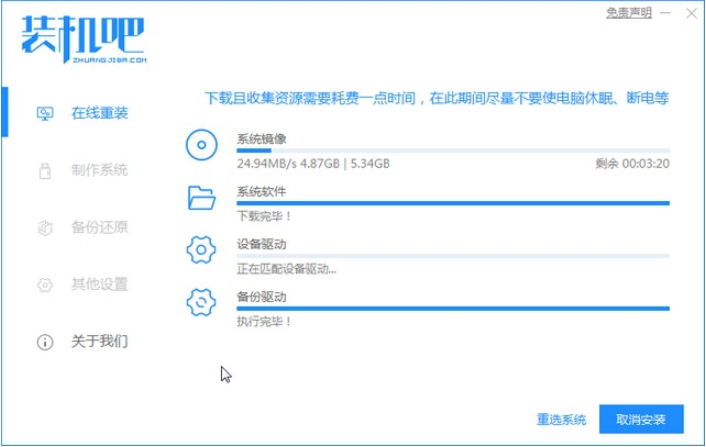Screen dimensions: 706x447
Task: Click the 系统软件 folder icon
Action: (202, 198)
